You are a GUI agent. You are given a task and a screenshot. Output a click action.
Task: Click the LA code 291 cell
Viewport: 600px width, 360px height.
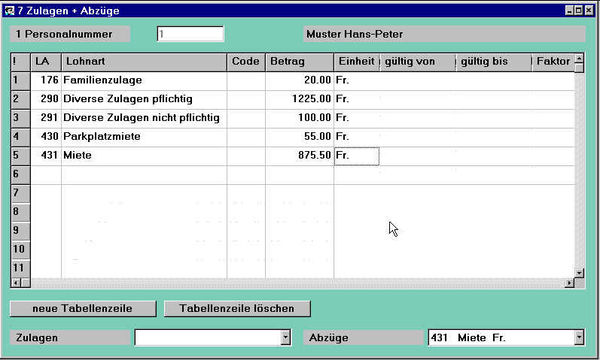pos(46,118)
